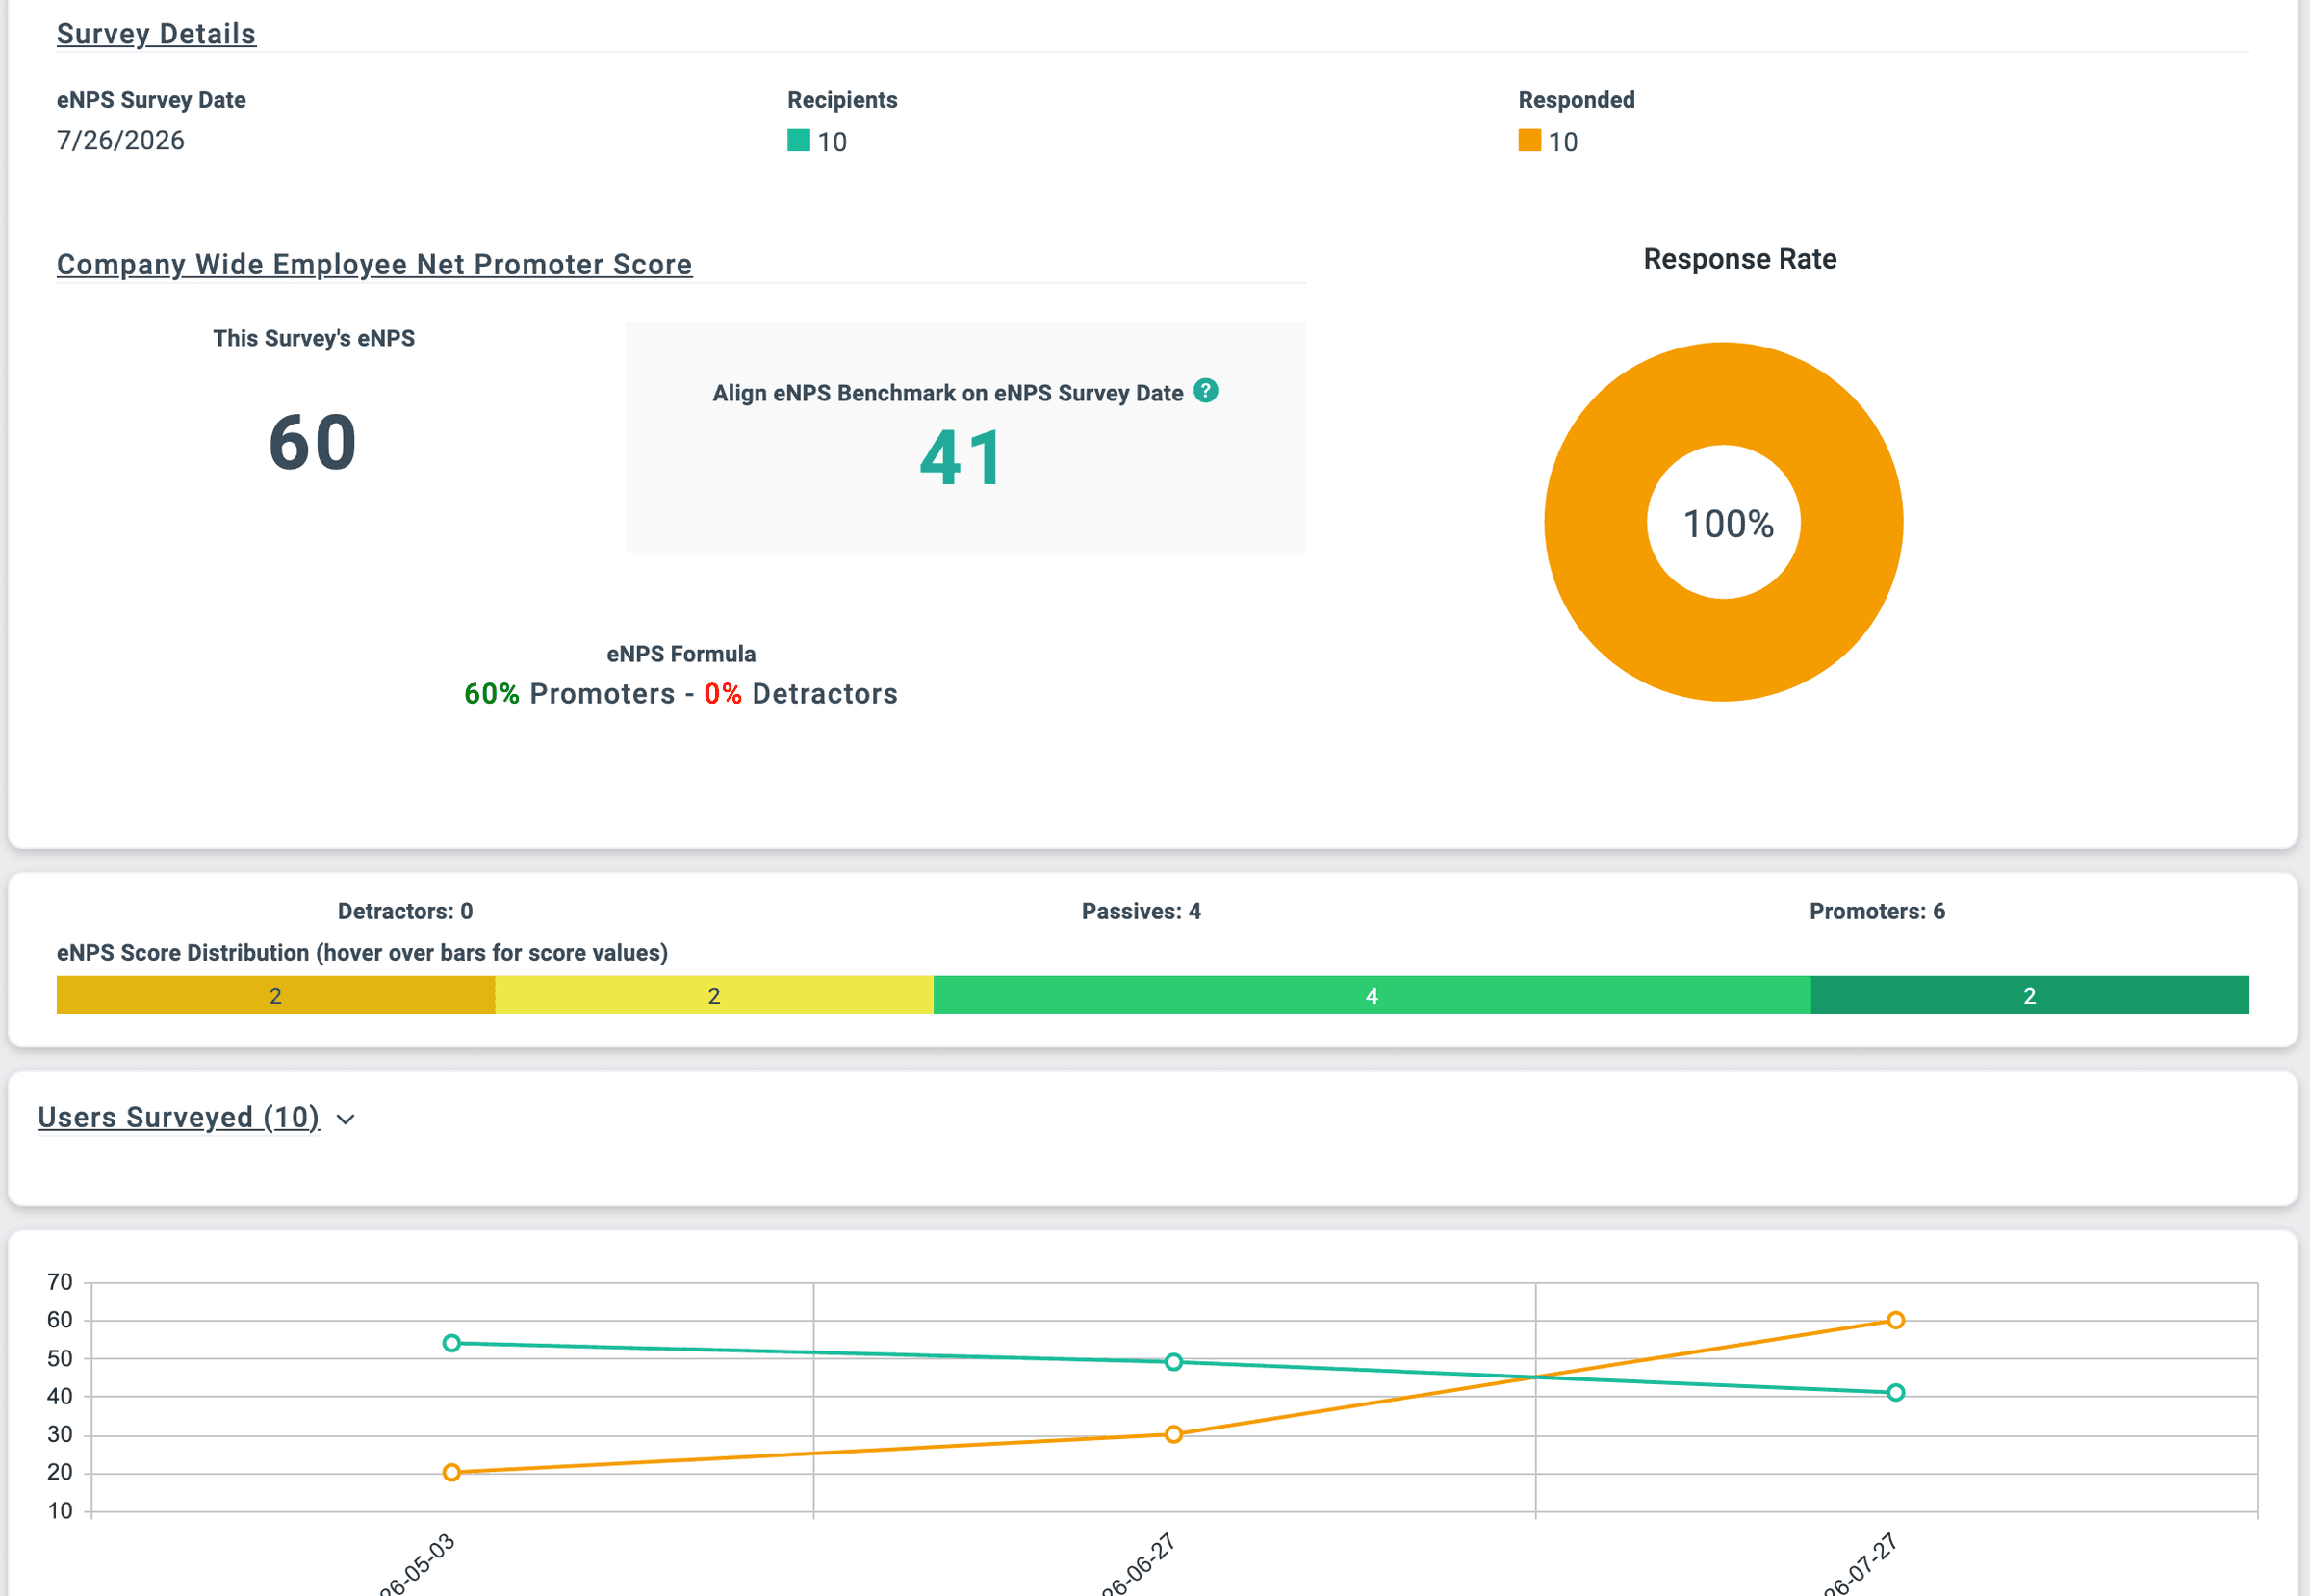
Task: Open the Users Surveyed (10) heading
Action: (x=179, y=1117)
